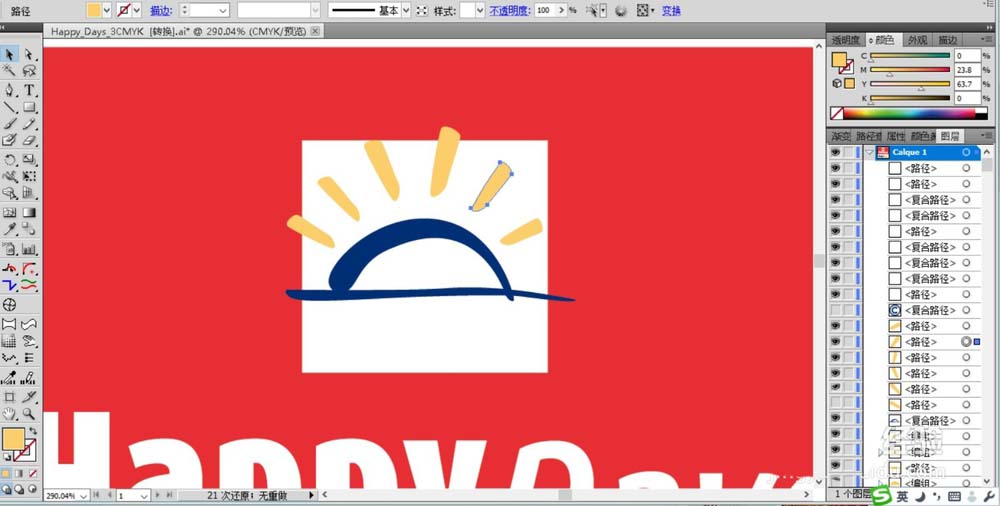
Task: Select the Free Transform tool
Action: click(29, 176)
